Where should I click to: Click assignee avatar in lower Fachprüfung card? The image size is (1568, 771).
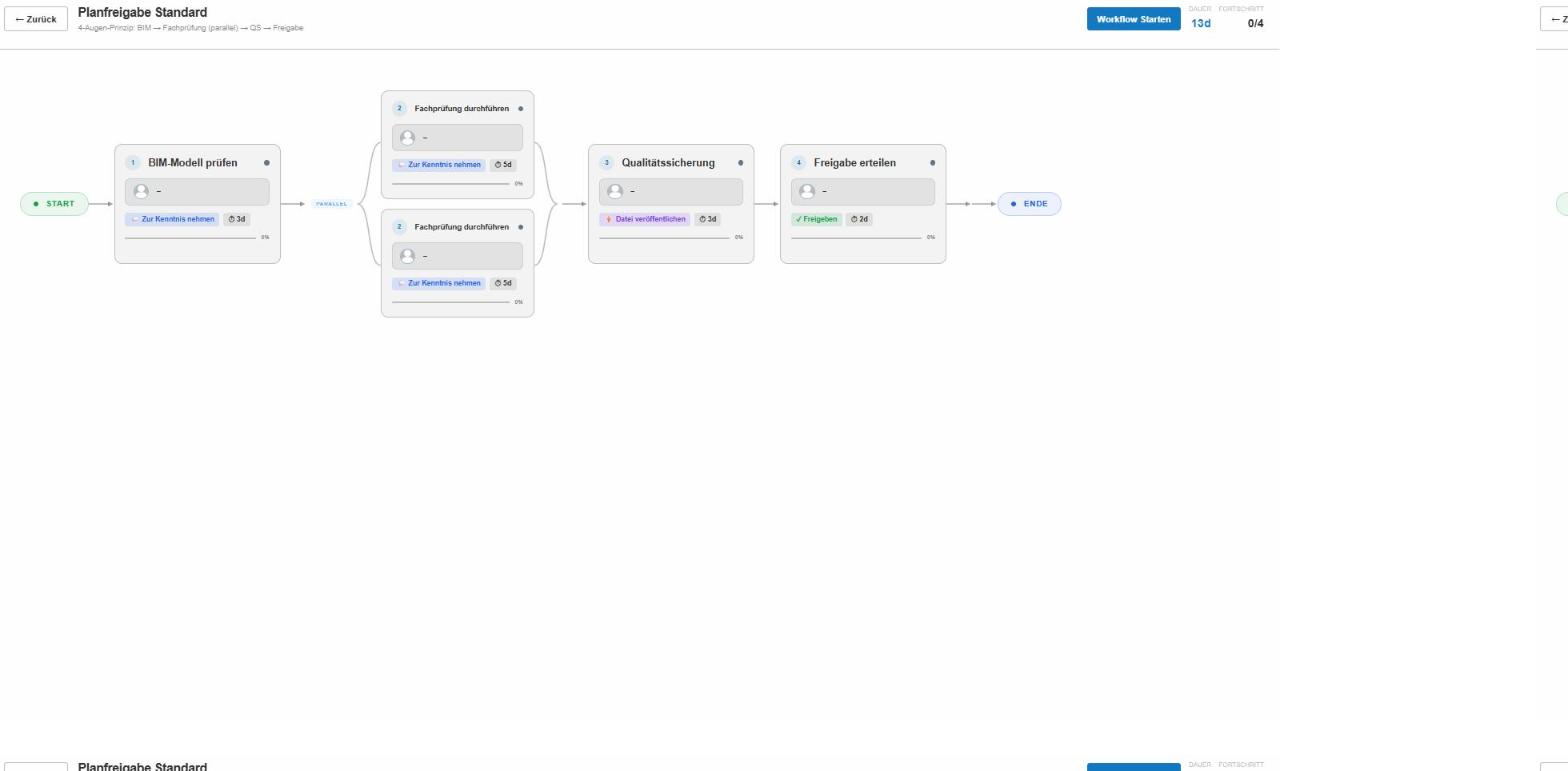coord(407,256)
